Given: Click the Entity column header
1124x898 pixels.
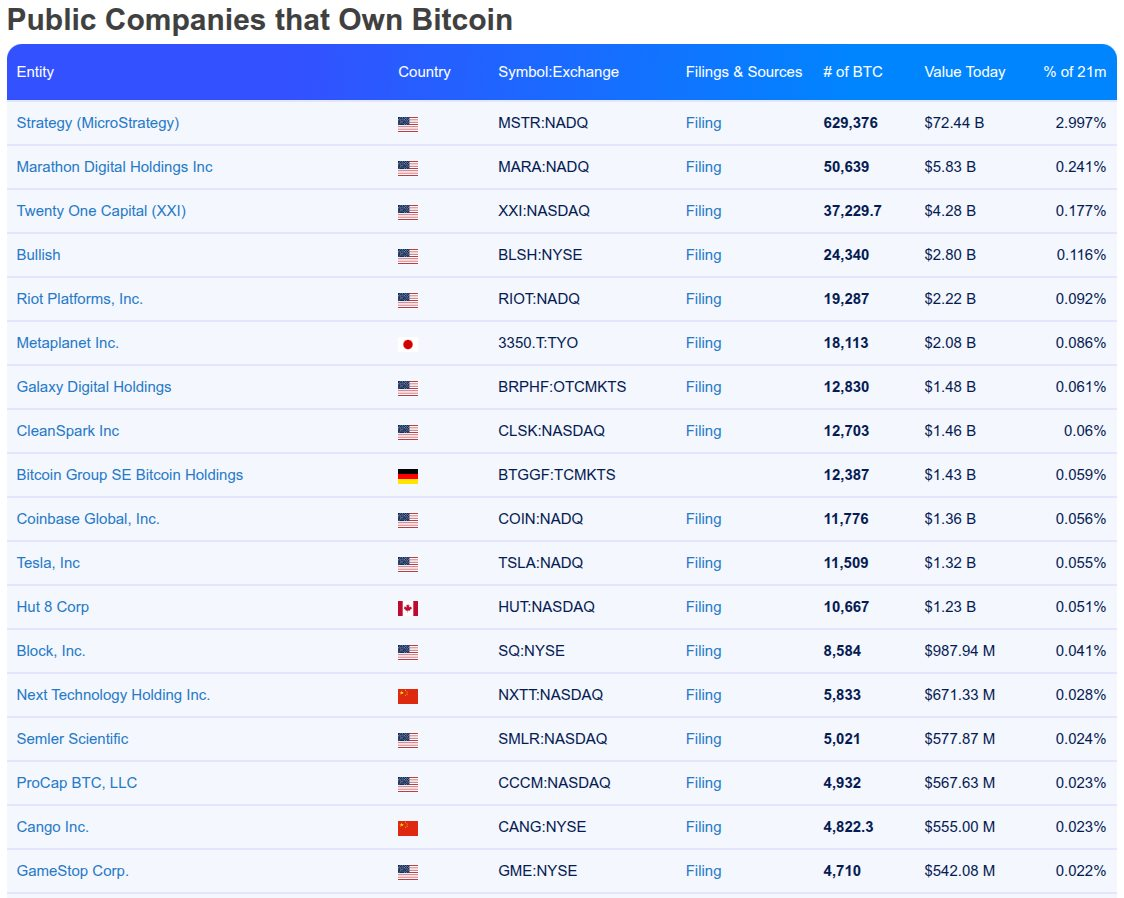Looking at the screenshot, I should point(35,72).
